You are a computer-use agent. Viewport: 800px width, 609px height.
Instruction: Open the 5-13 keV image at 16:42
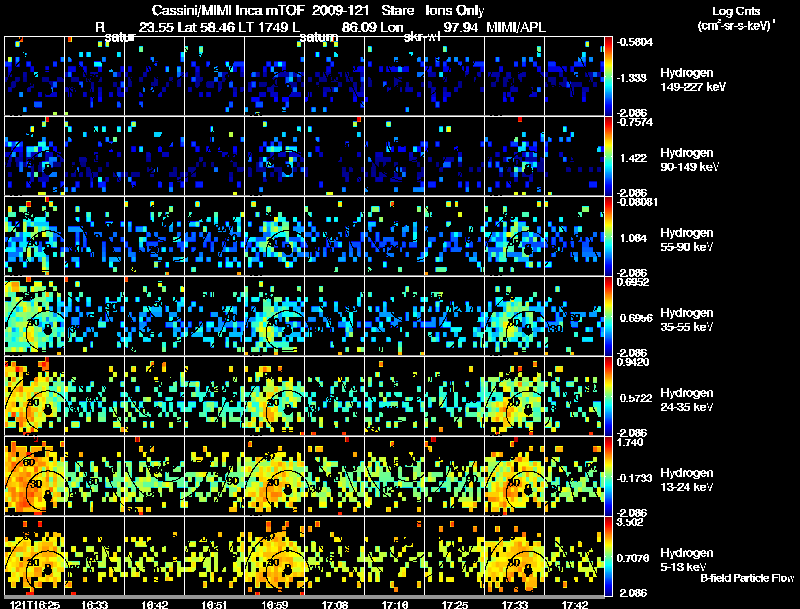[155, 556]
